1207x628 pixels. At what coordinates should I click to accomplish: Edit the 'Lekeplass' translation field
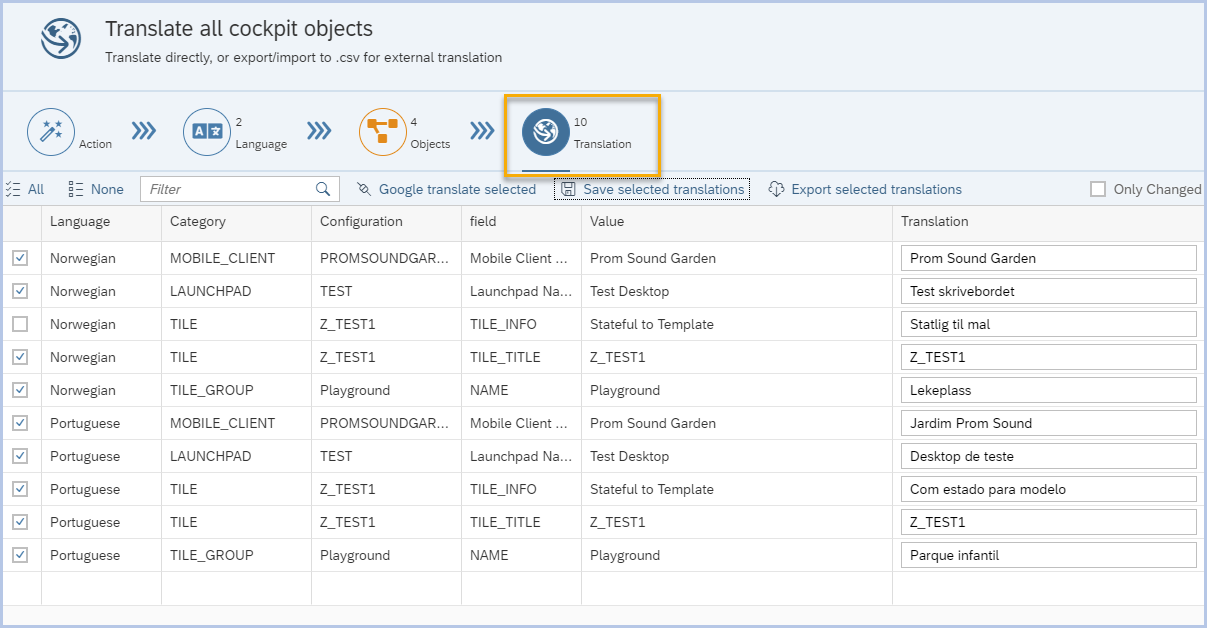1047,390
